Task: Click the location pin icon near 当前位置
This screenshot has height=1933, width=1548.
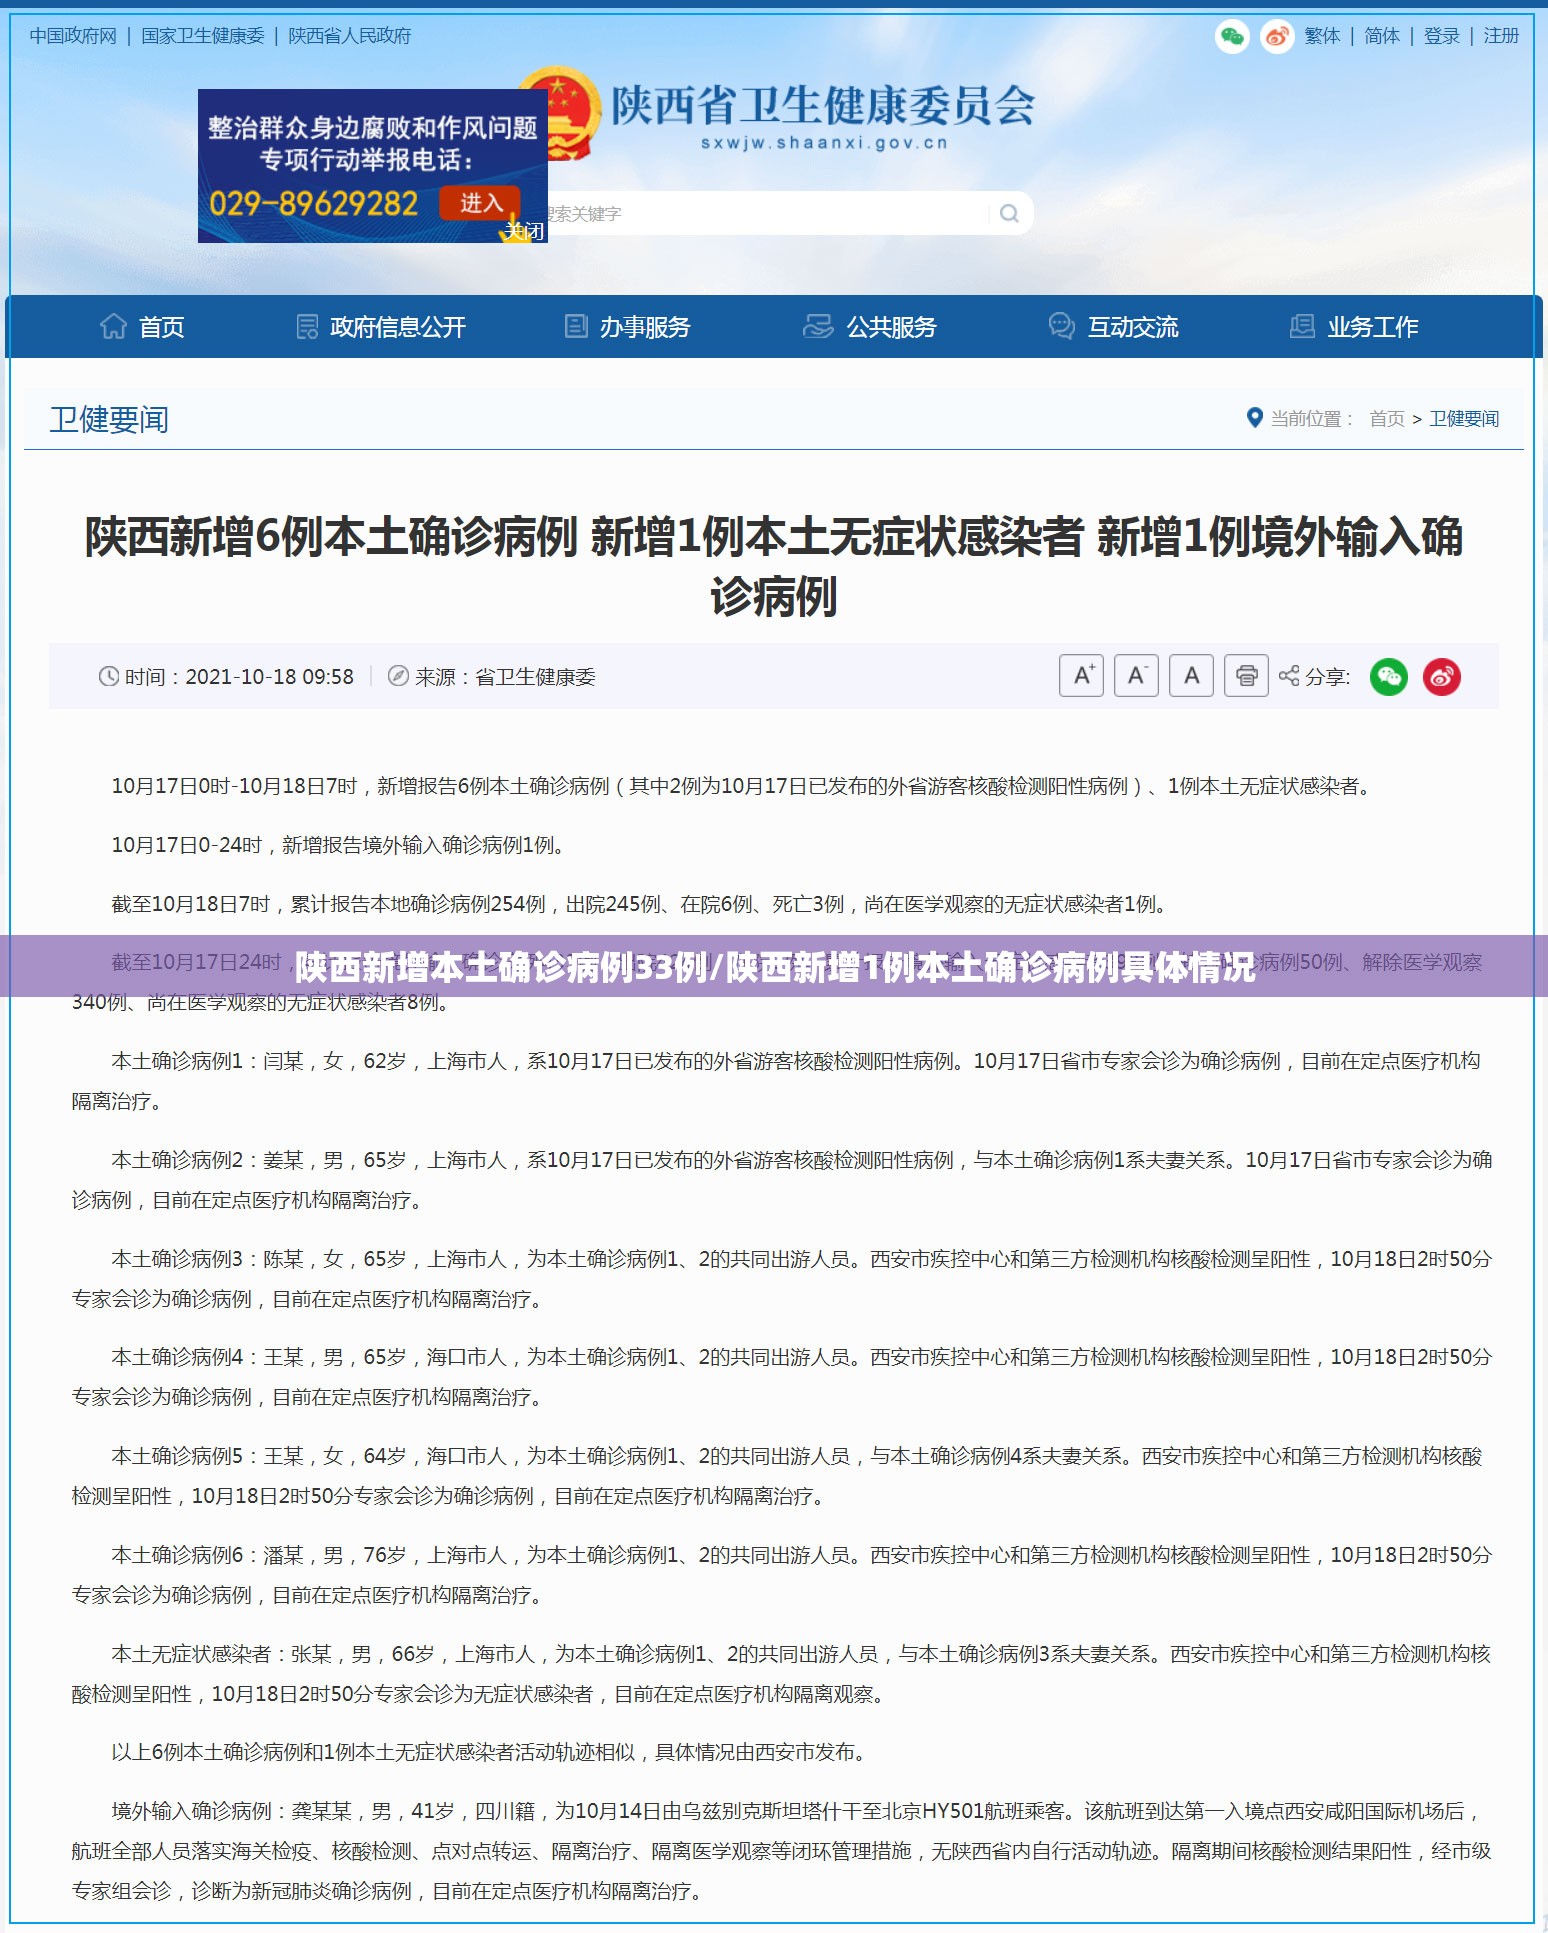Action: [x=1255, y=418]
